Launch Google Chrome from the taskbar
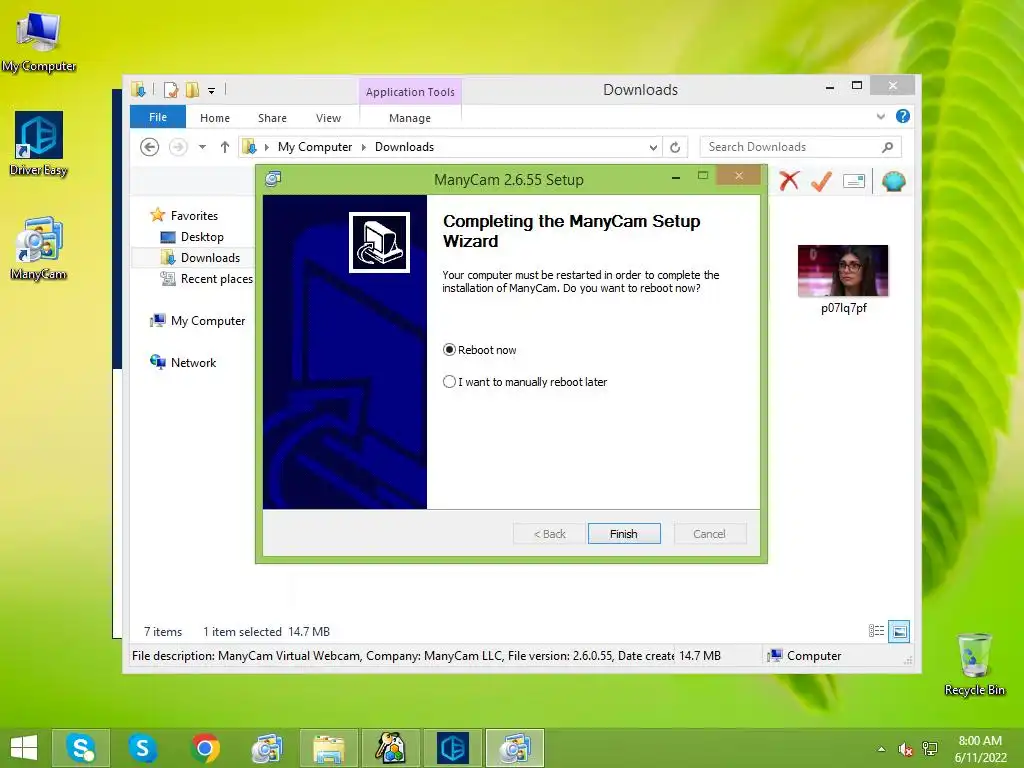This screenshot has height=768, width=1024. coord(205,748)
